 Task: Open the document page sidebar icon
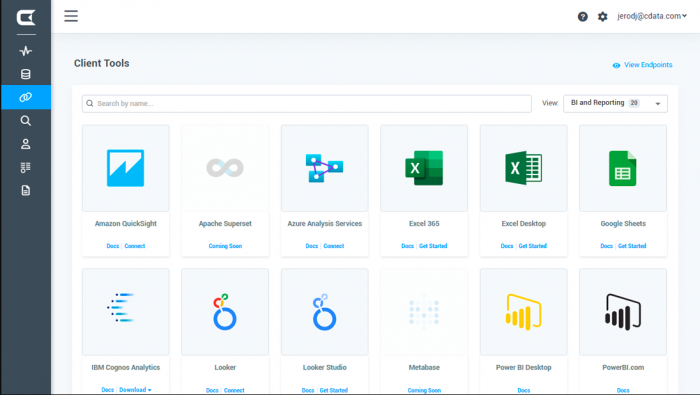coord(25,191)
